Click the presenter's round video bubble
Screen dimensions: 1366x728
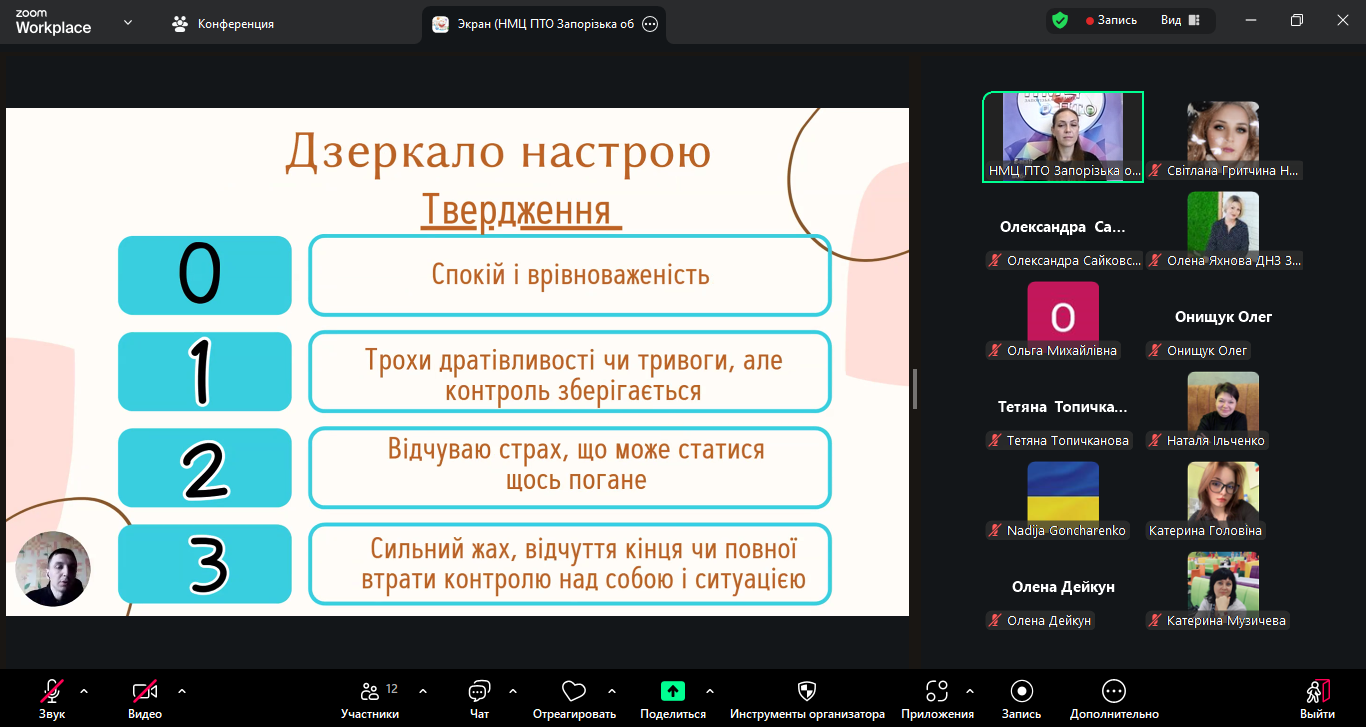[x=53, y=569]
